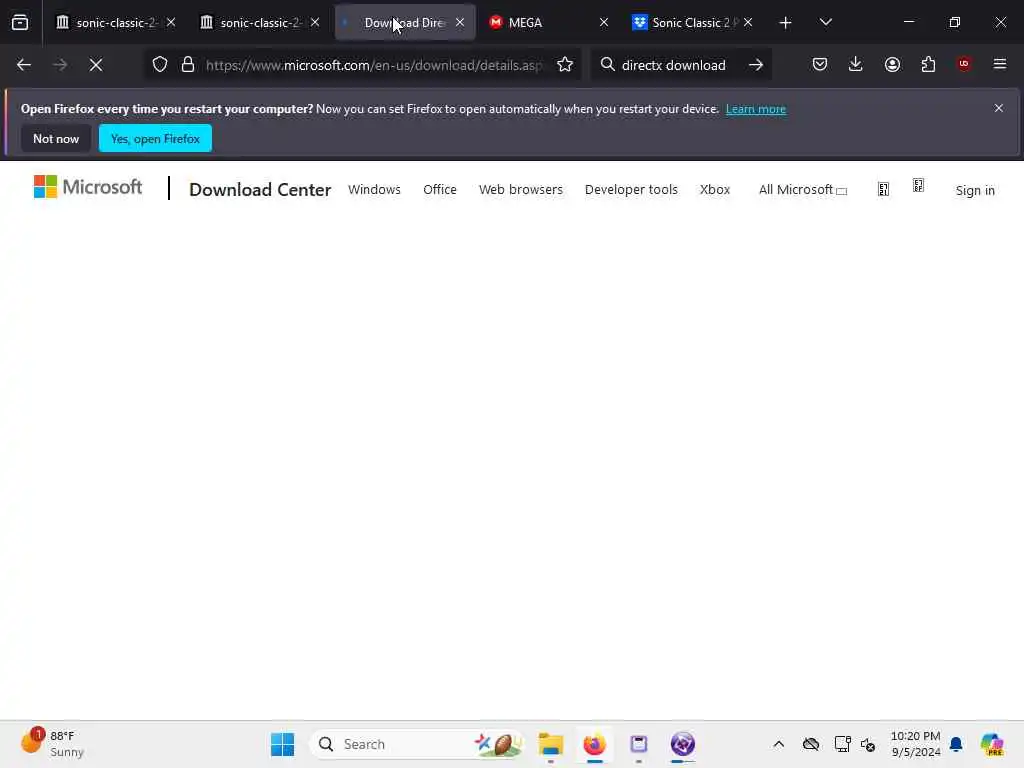Open the Download Center link
Image resolution: width=1024 pixels, height=768 pixels.
pyautogui.click(x=260, y=189)
